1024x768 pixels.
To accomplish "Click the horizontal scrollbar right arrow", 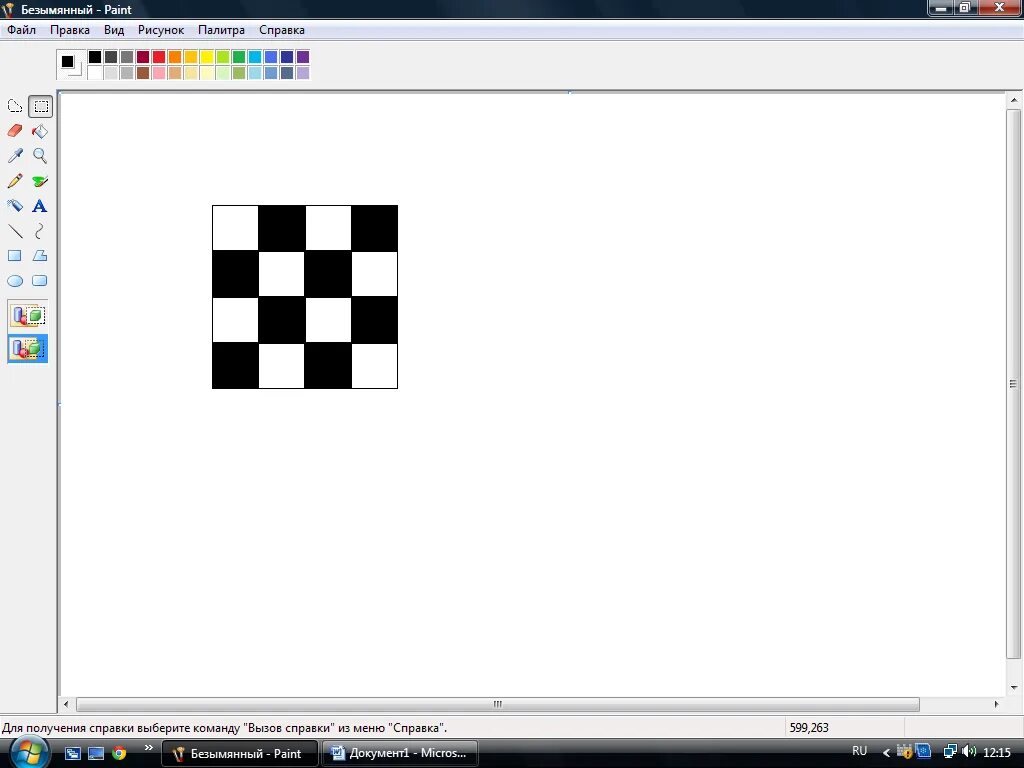I will click(x=997, y=704).
